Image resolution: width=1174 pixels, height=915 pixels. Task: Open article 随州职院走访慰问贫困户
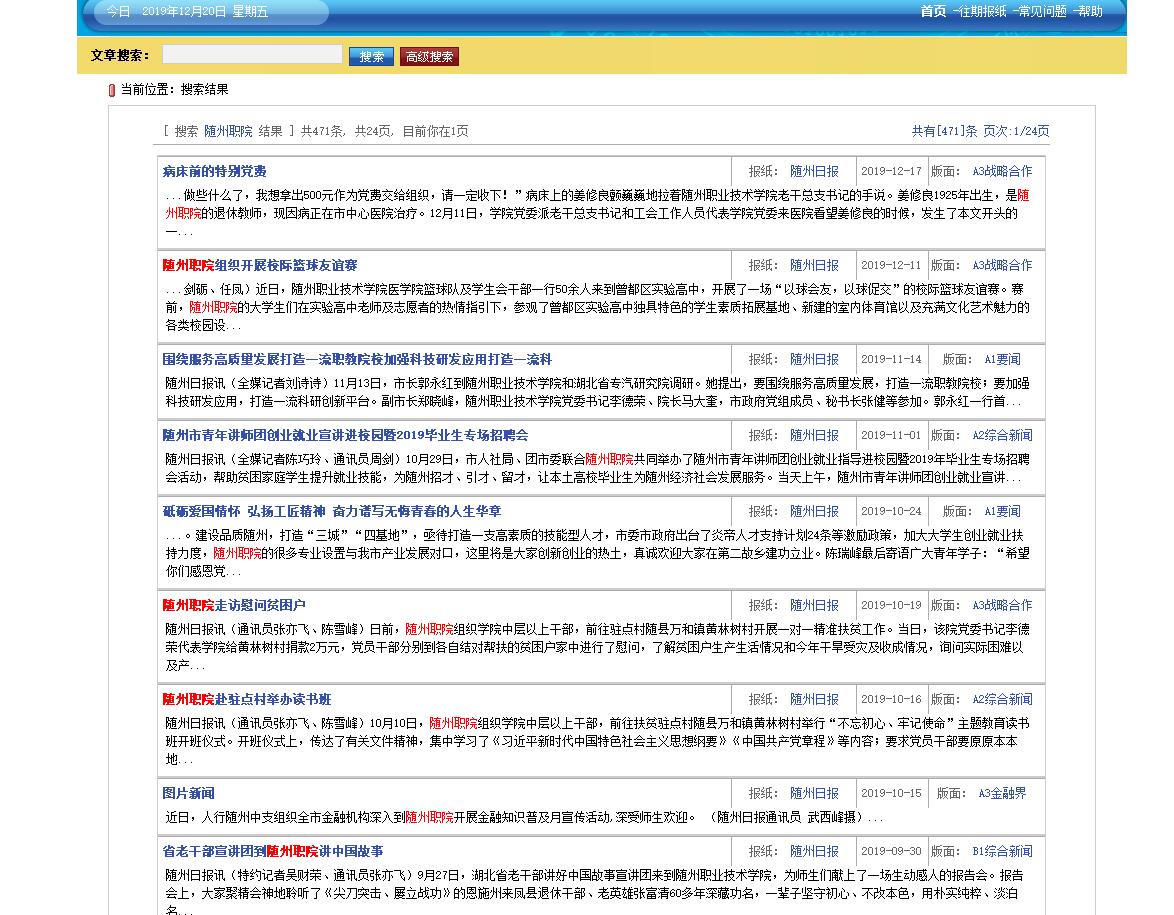click(234, 606)
